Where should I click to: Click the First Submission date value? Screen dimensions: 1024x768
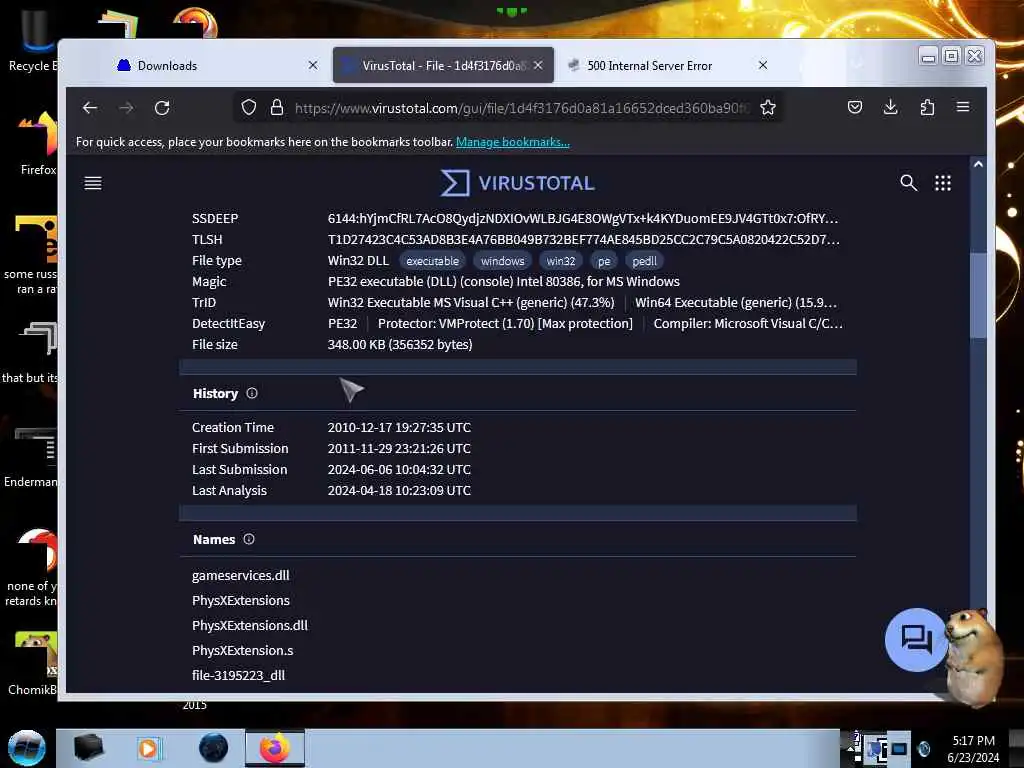click(399, 448)
